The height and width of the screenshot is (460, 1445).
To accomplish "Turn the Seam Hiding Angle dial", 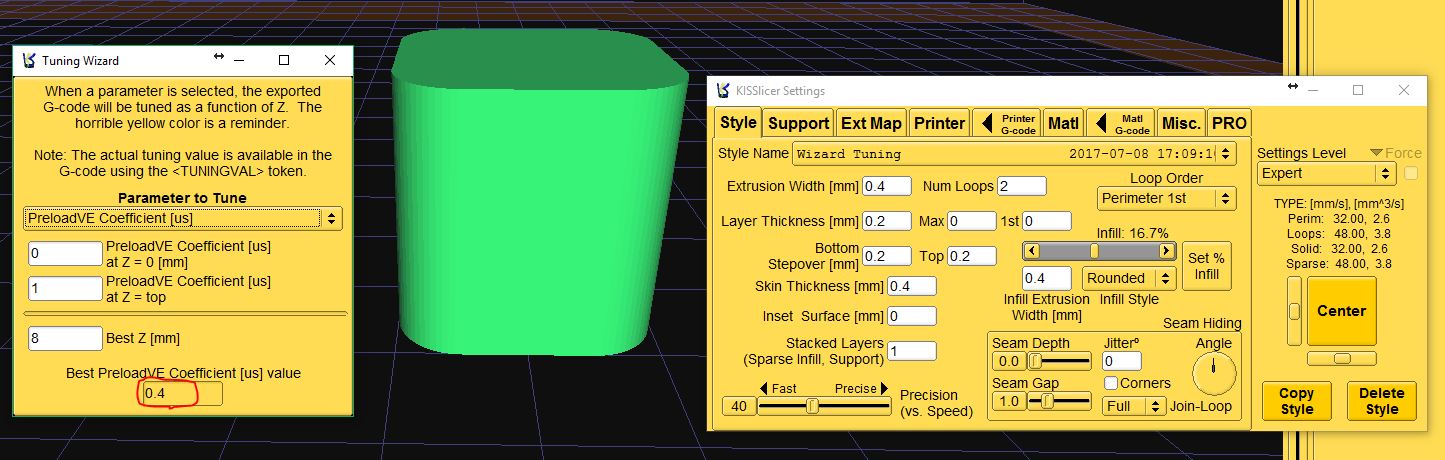I will coord(1213,375).
